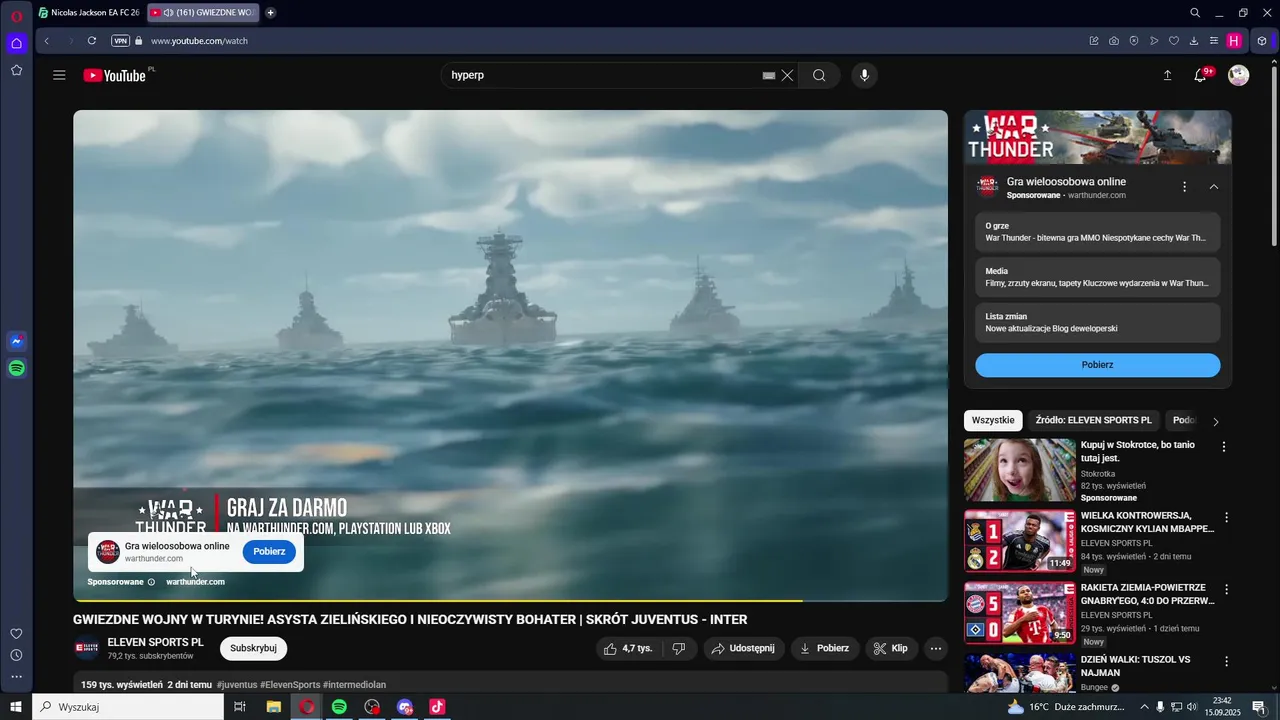Image resolution: width=1280 pixels, height=720 pixels.
Task: Open the ELEVEN SPORTS PL channel name
Action: (155, 642)
